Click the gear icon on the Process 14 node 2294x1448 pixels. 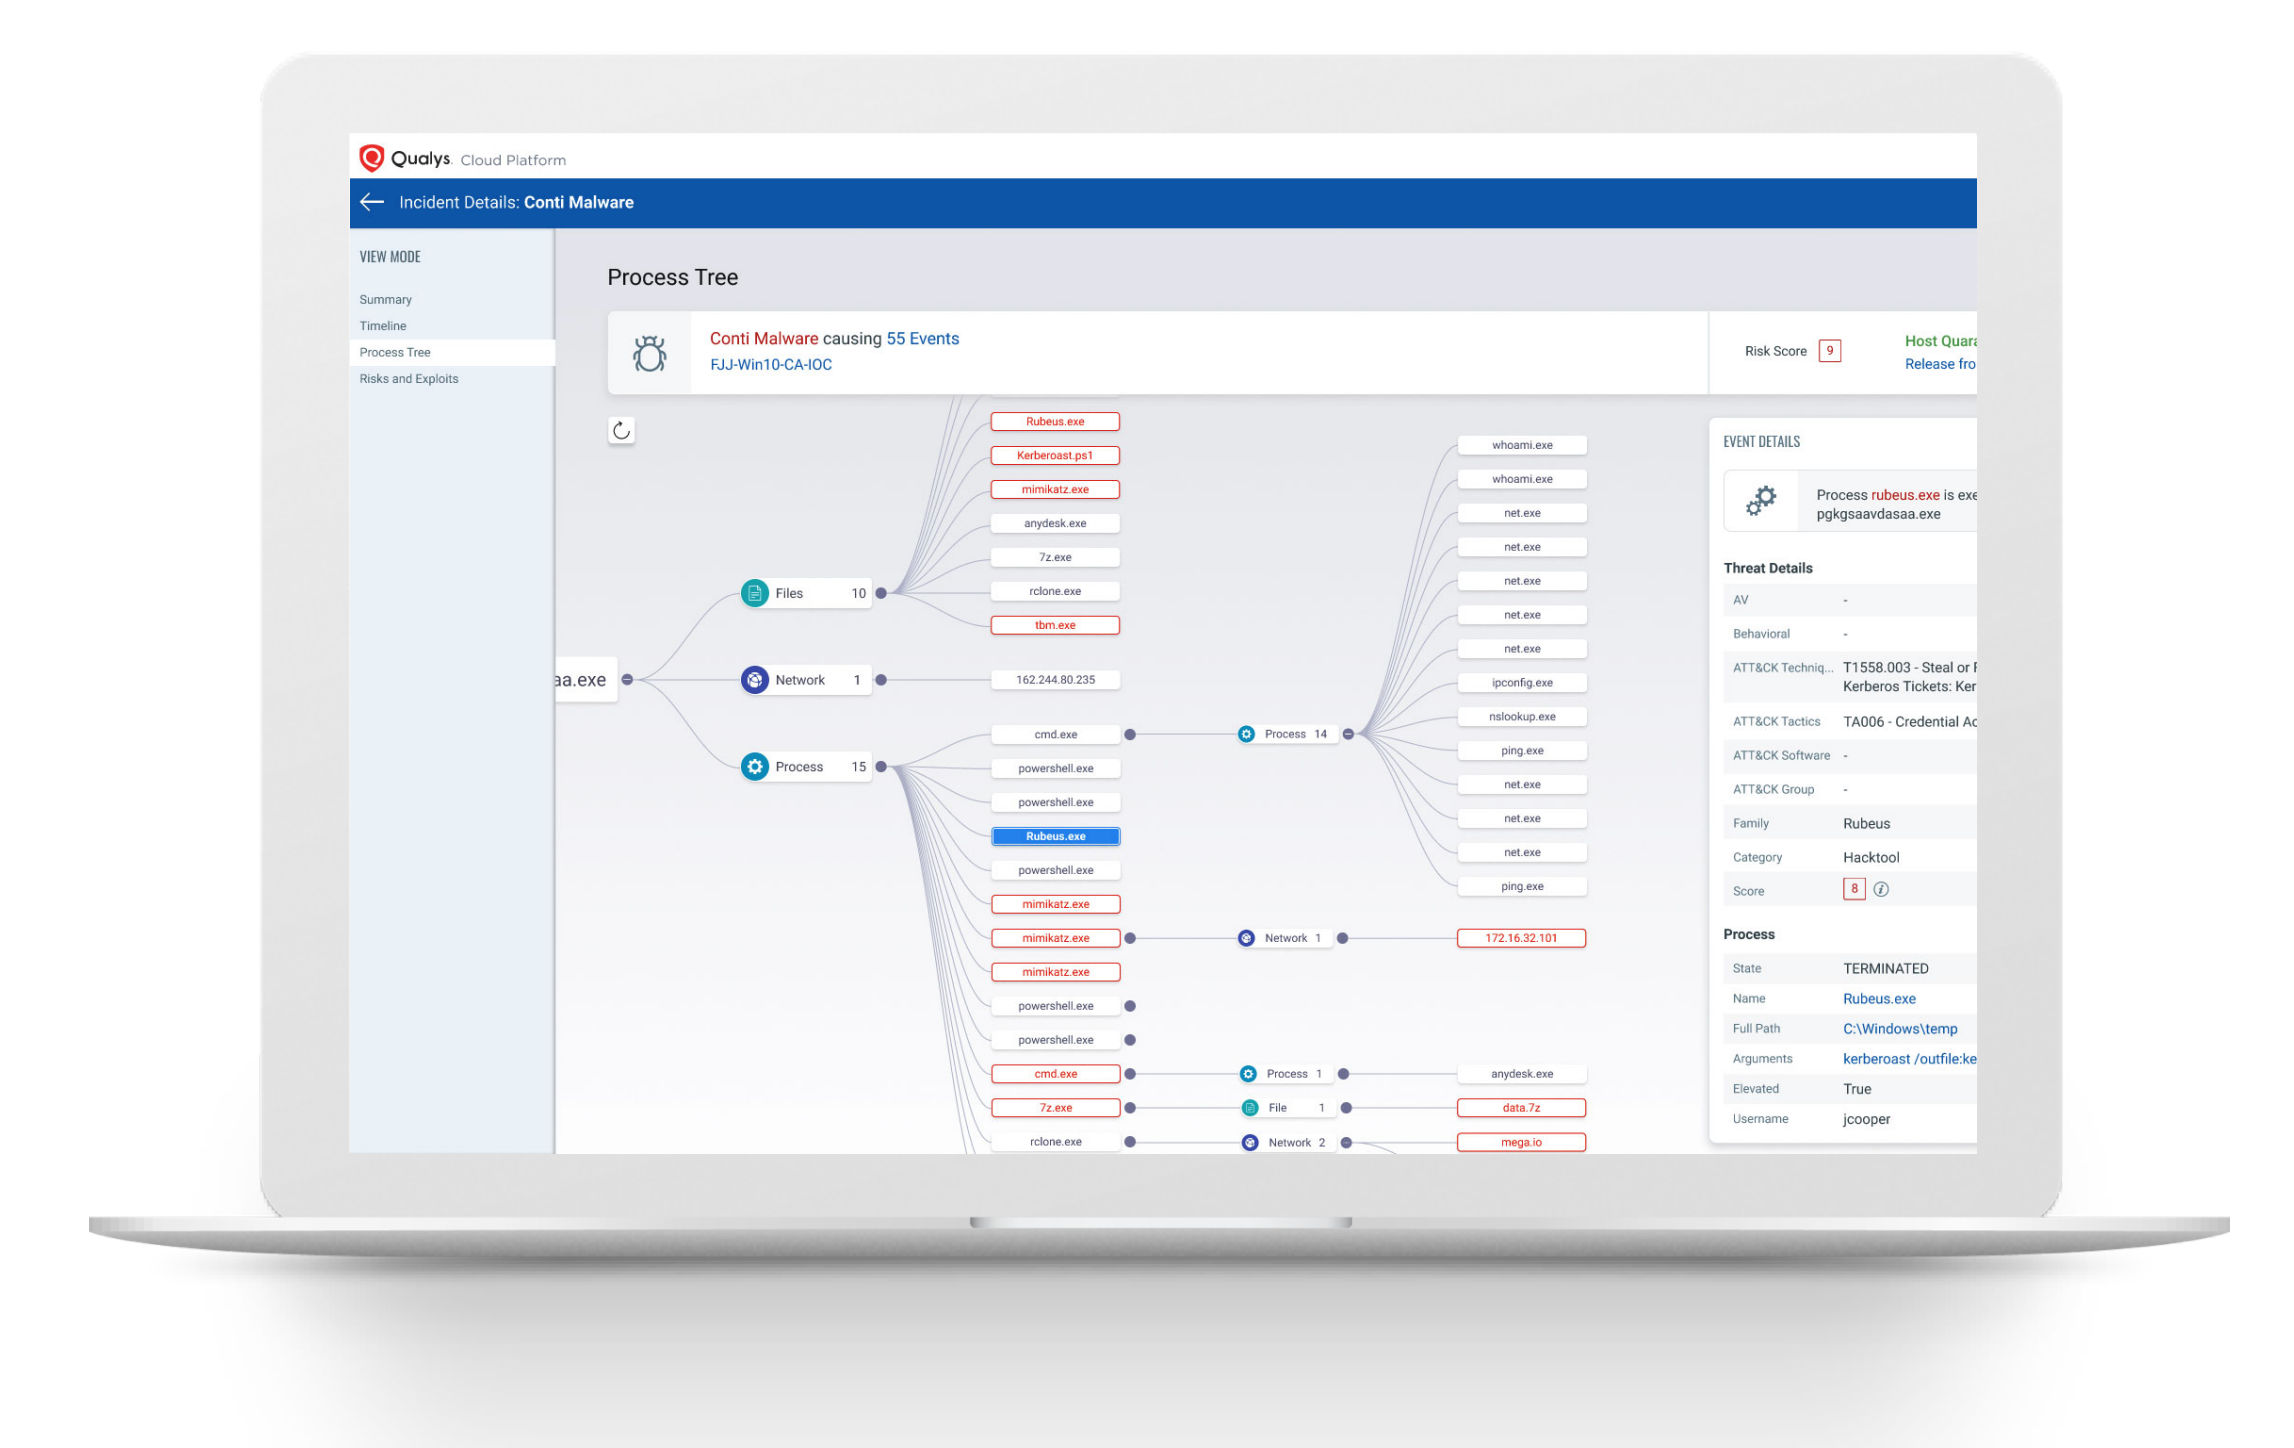1246,733
